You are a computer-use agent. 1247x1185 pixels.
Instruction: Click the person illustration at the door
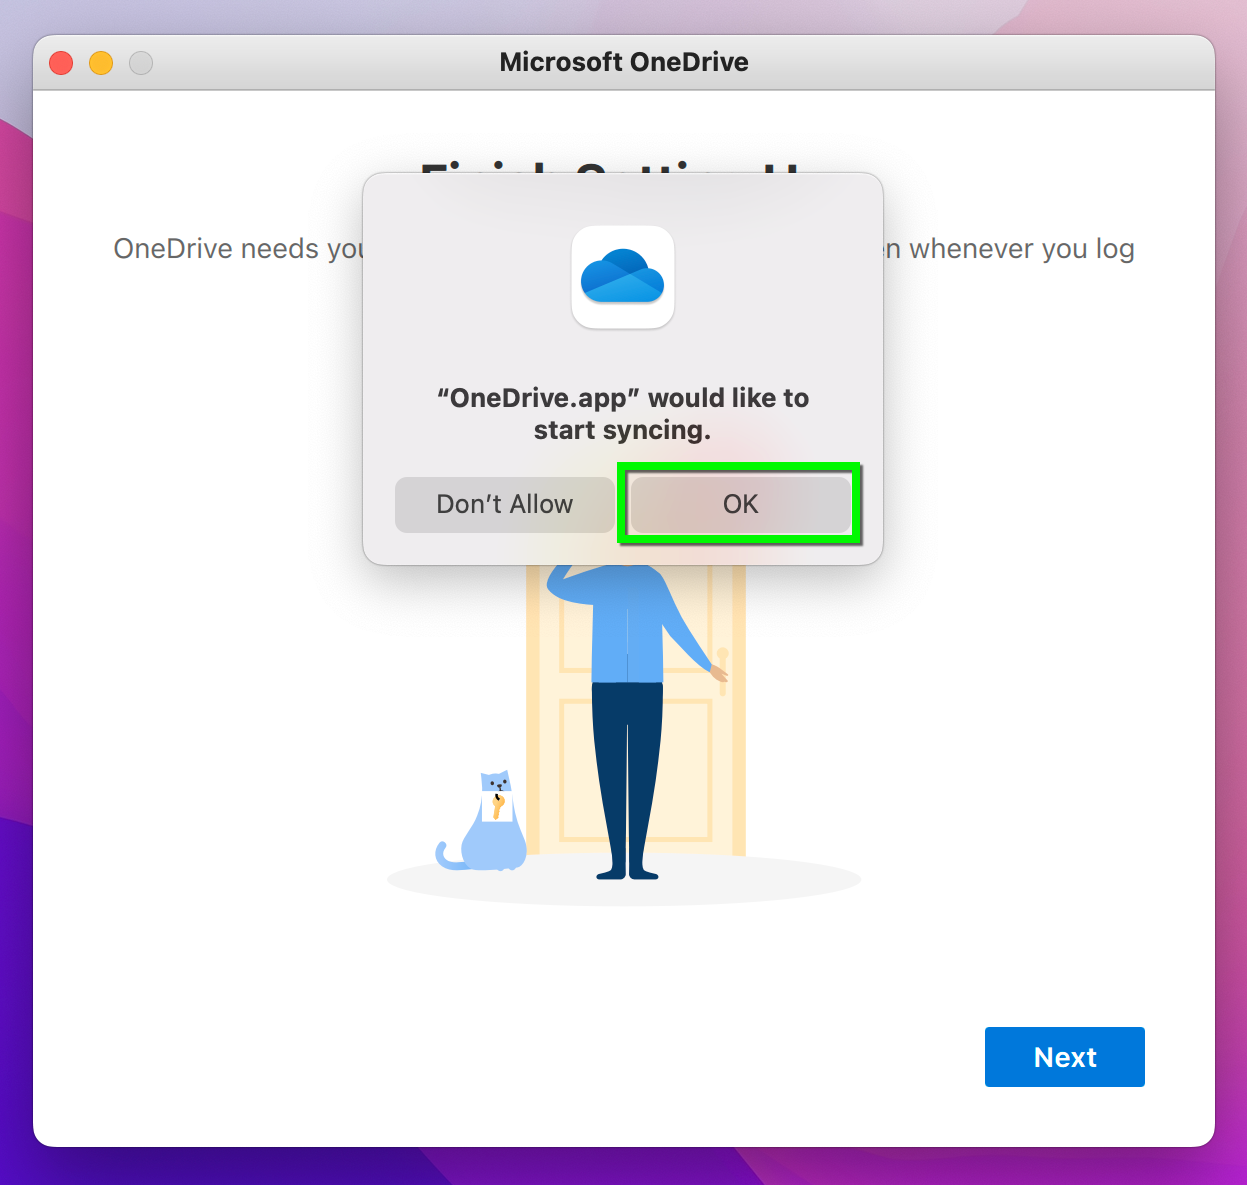click(x=635, y=722)
